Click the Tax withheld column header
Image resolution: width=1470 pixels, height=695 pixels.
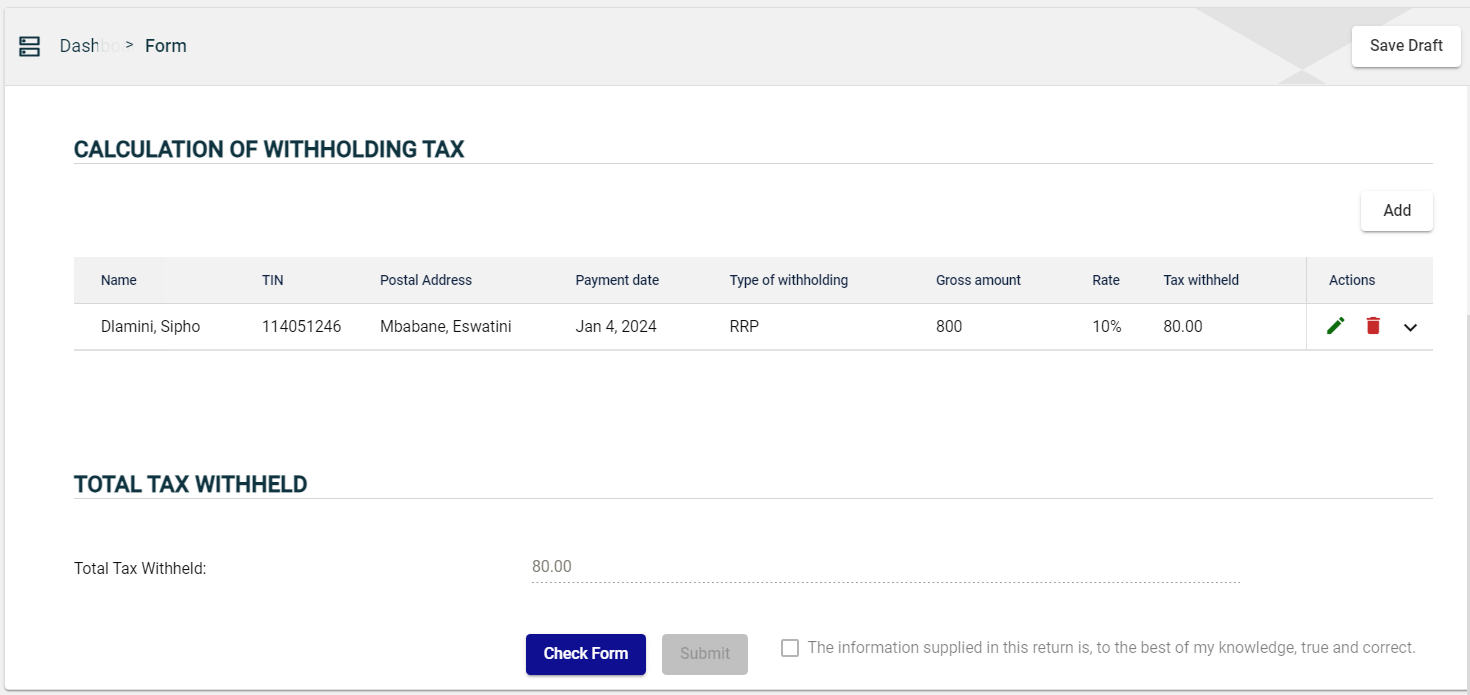coord(1200,280)
